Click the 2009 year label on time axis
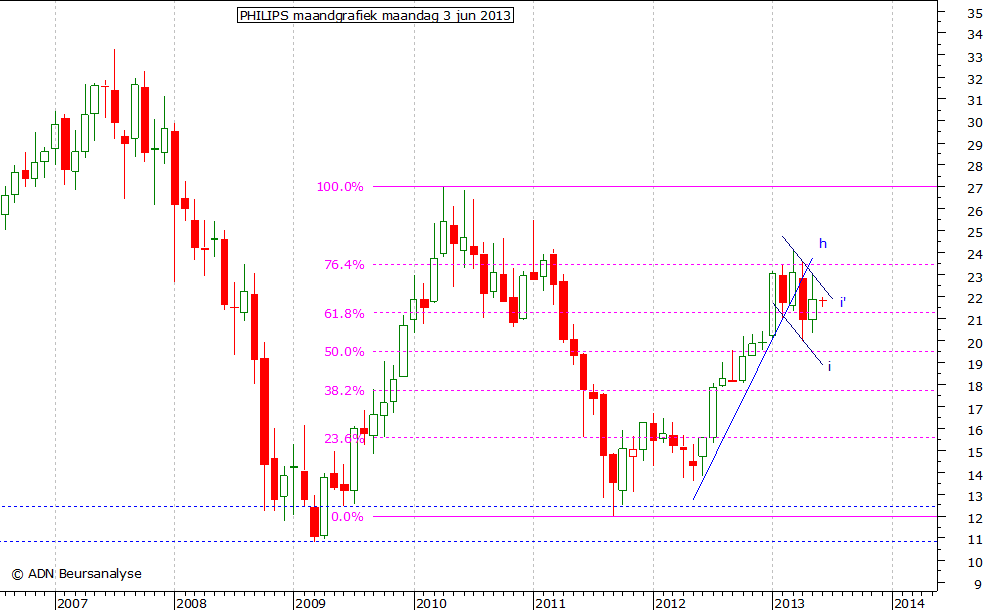Image resolution: width=985 pixels, height=610 pixels. point(310,603)
